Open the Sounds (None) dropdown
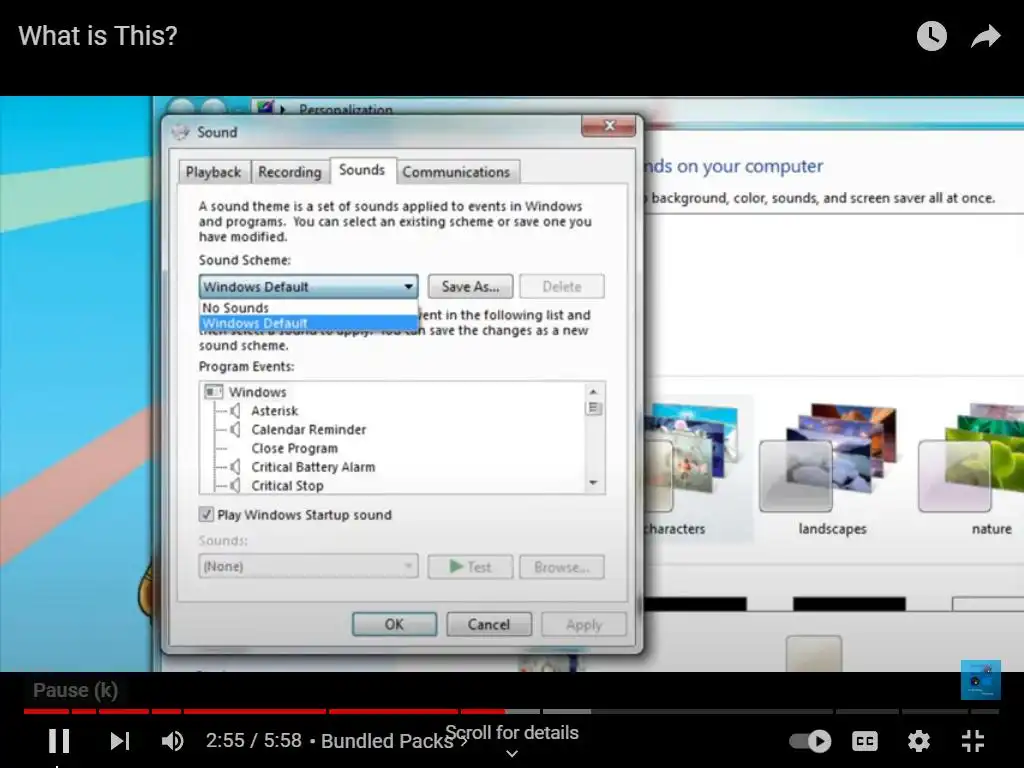The image size is (1024, 768). pyautogui.click(x=308, y=566)
